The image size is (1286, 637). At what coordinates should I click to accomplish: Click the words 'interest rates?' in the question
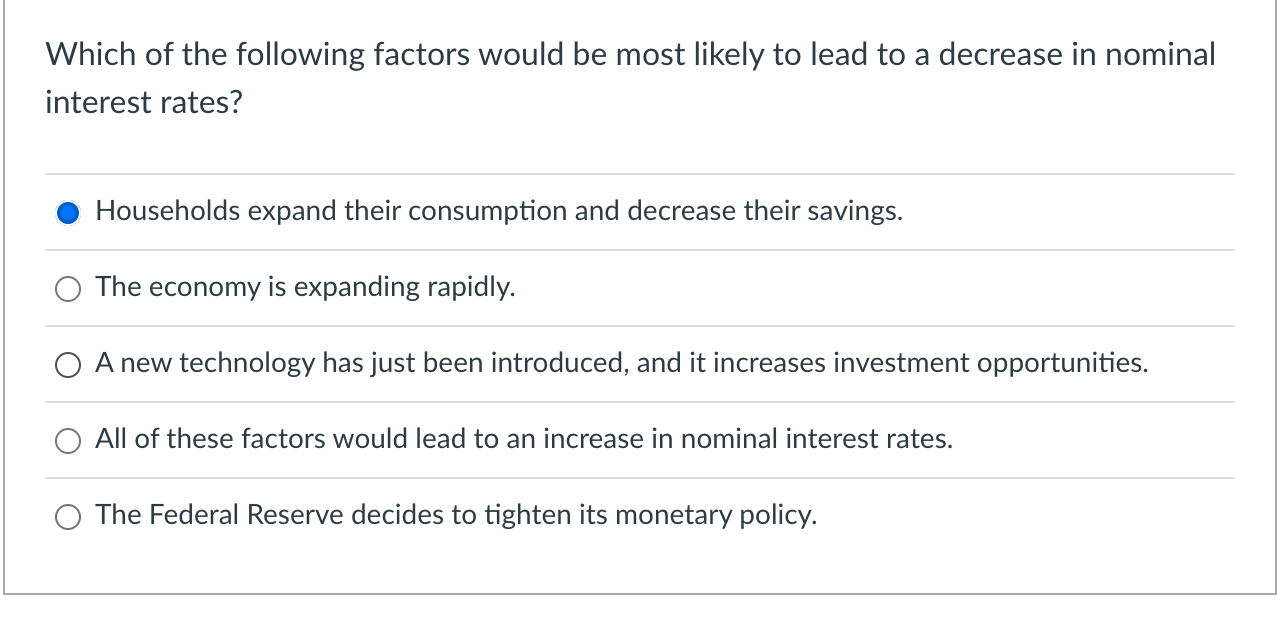point(144,102)
